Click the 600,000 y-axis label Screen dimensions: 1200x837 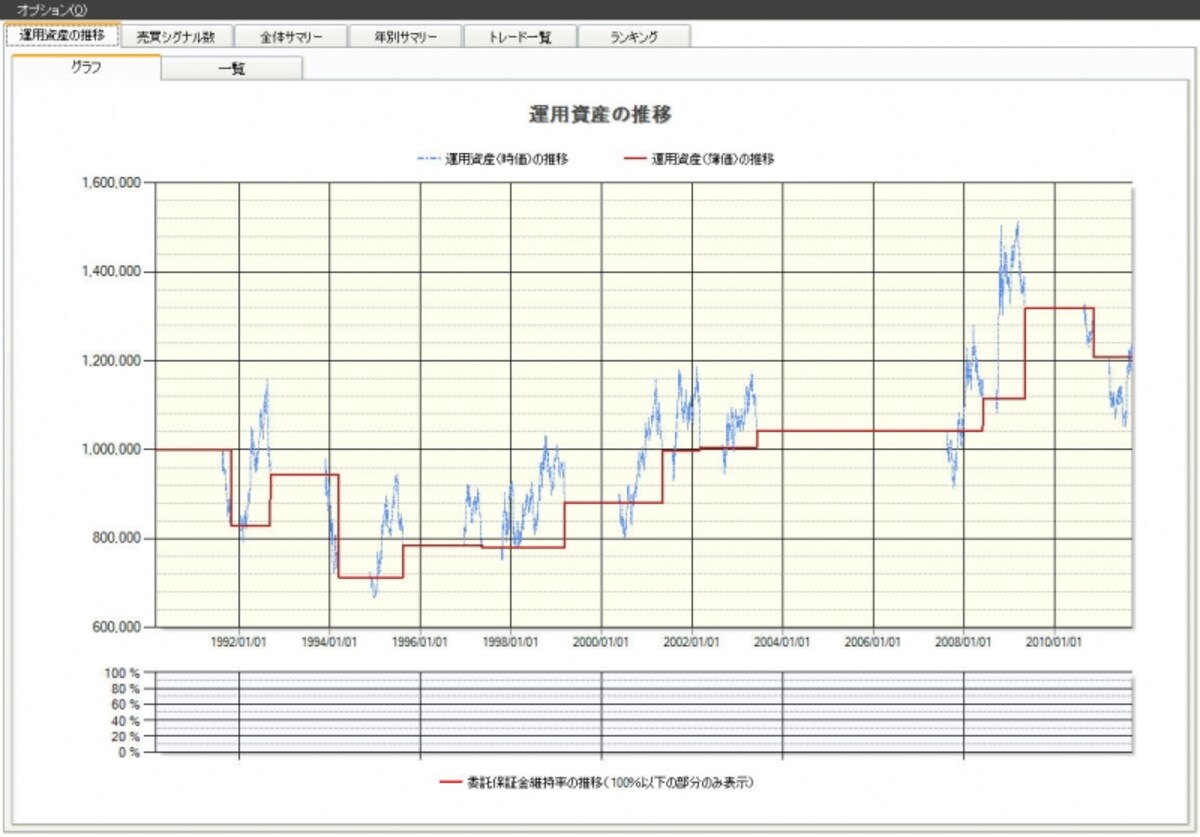coord(115,627)
